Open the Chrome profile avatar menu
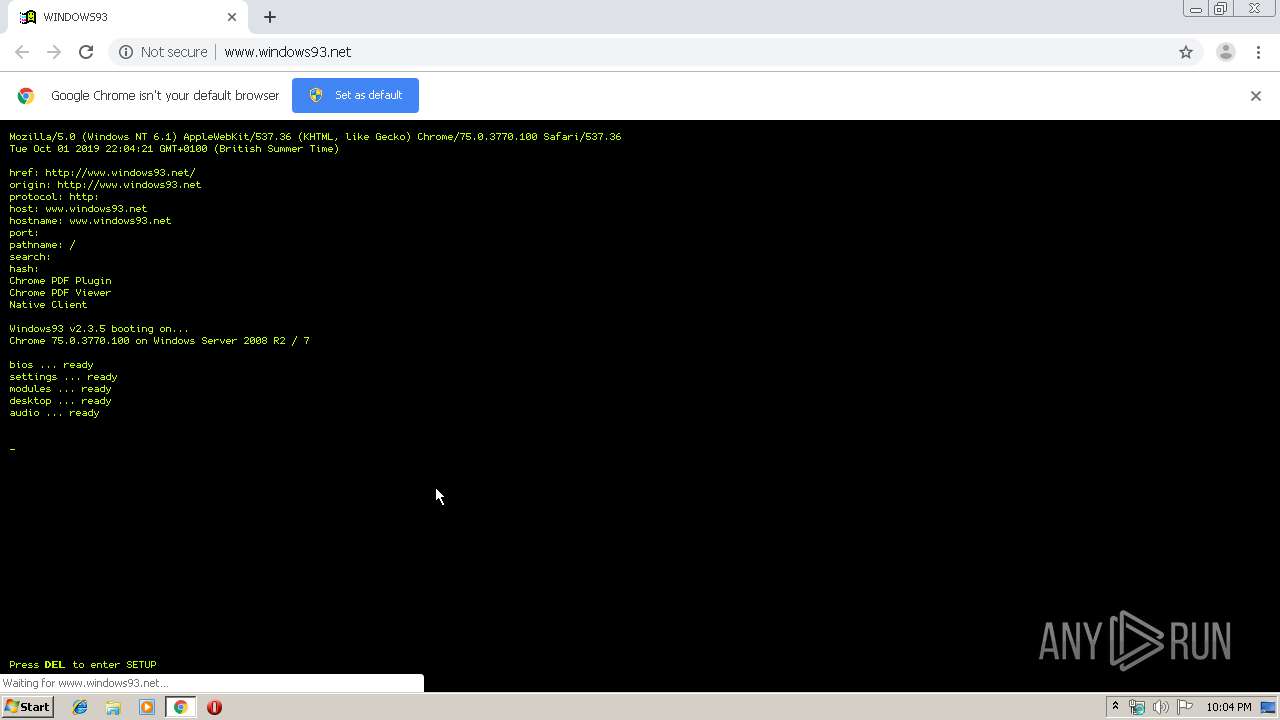The width and height of the screenshot is (1280, 720). click(x=1225, y=52)
